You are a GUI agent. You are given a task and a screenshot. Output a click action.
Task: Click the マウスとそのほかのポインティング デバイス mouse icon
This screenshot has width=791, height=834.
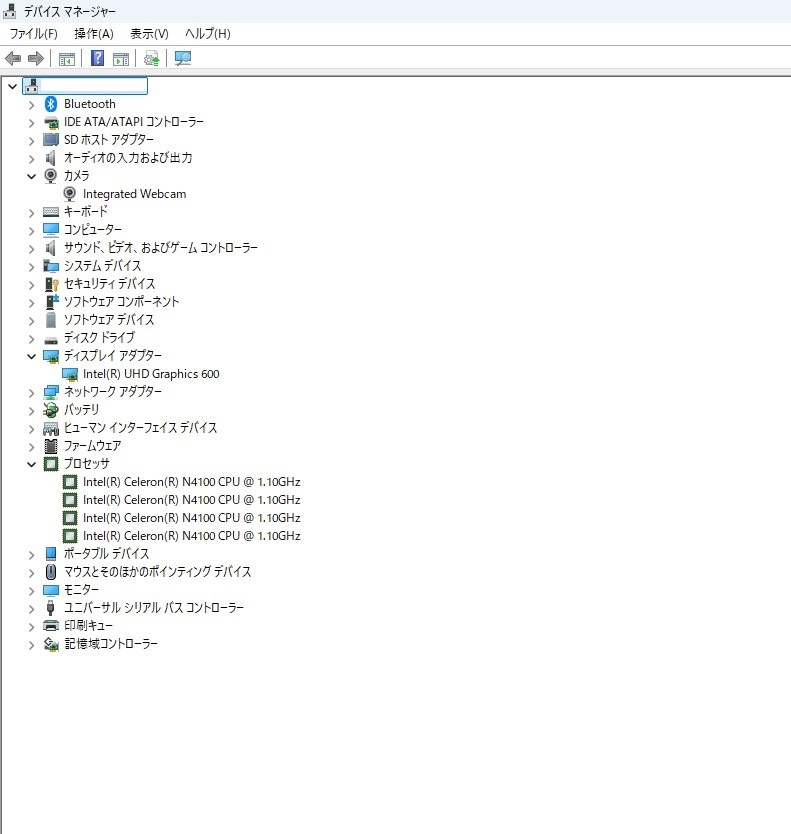tap(51, 572)
